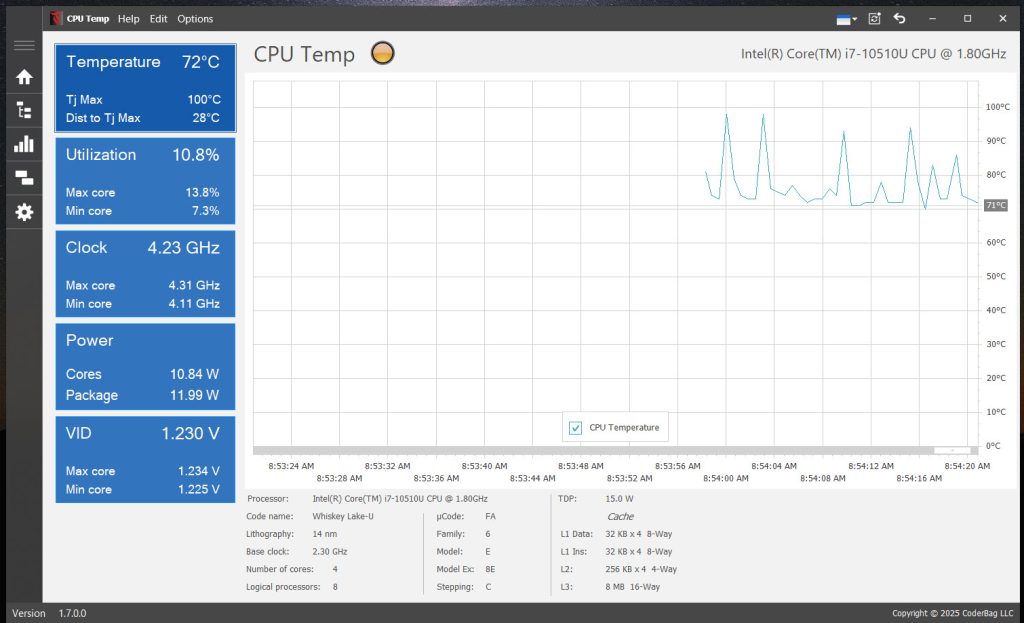Open the color theme dropdown in title bar

point(846,19)
